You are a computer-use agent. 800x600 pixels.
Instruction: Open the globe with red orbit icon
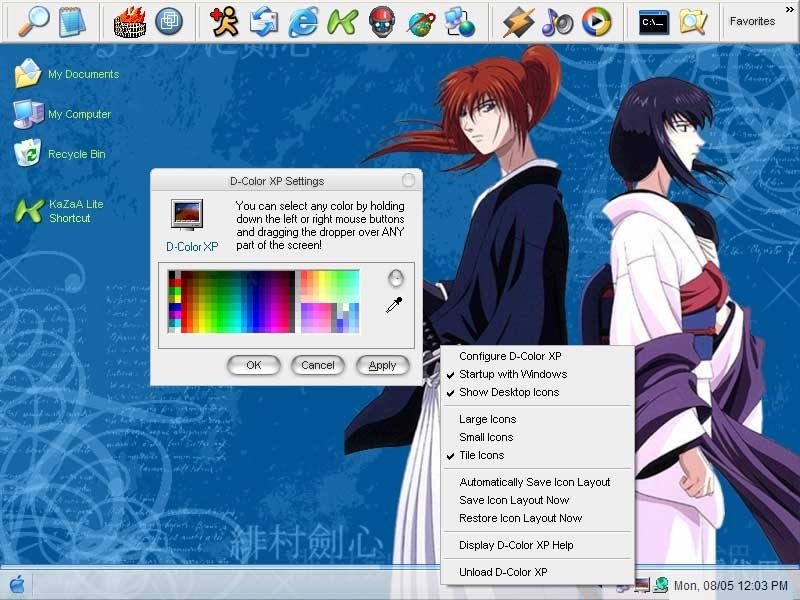421,22
